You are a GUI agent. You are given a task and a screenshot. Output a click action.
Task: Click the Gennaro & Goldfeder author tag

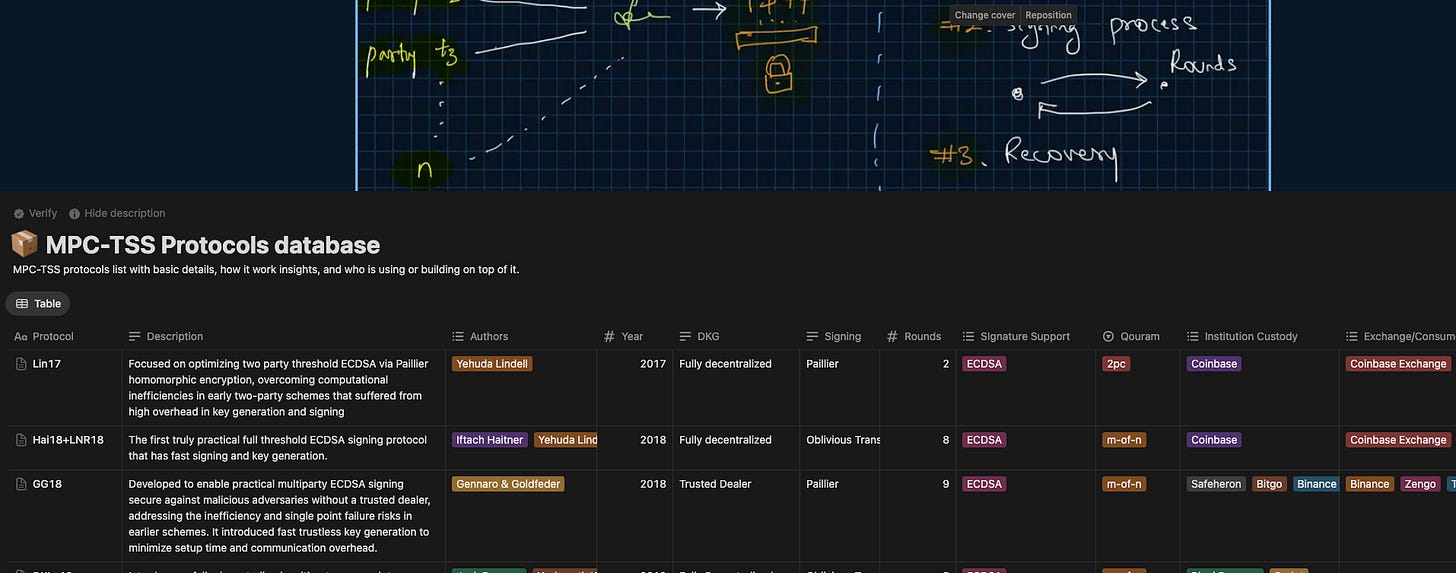click(x=508, y=484)
